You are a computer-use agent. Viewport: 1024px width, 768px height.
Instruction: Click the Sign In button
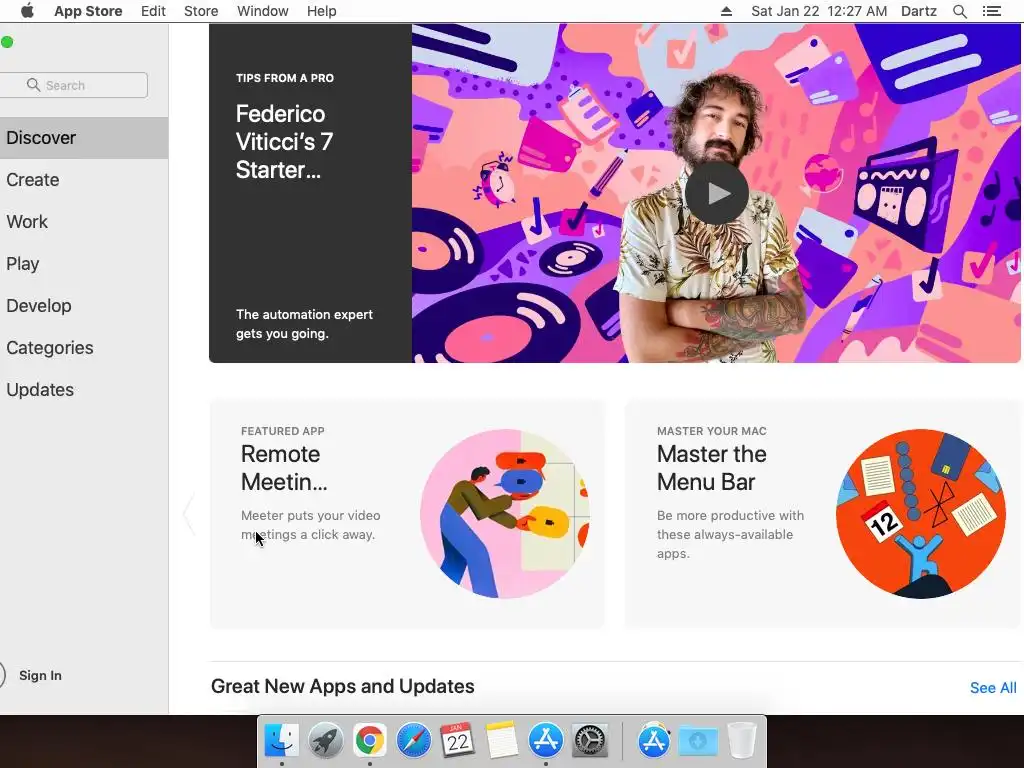coord(40,675)
